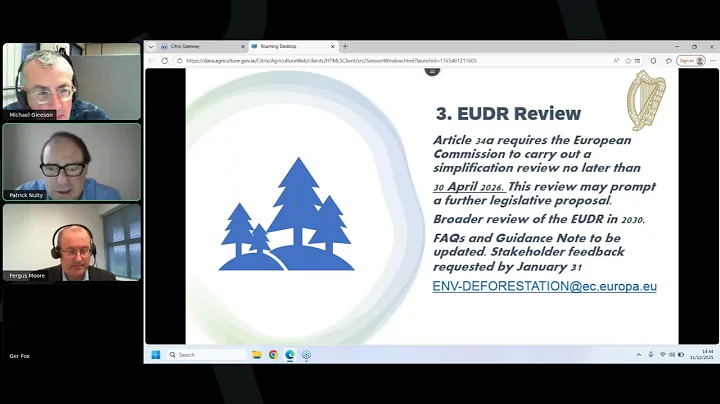
Task: Expand the tab search dropdown chevron
Action: 151,46
